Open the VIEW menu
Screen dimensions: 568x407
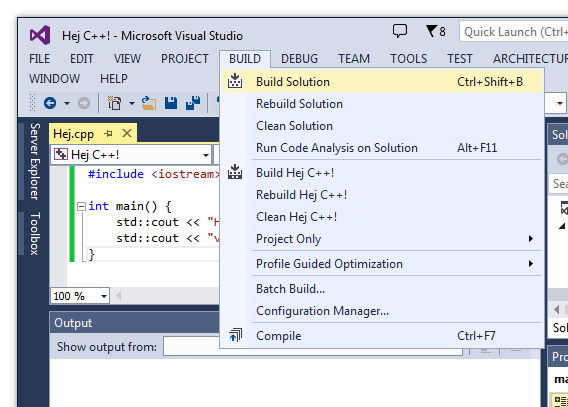tap(127, 59)
